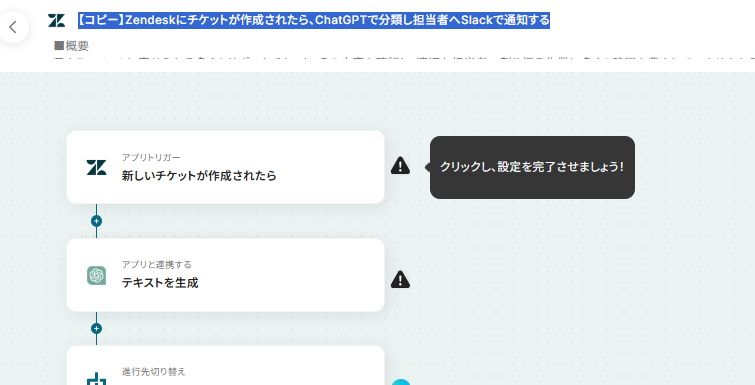Image resolution: width=755 pixels, height=385 pixels.
Task: Click the クリックし、設定を完了させましょう! tooltip
Action: coord(532,167)
